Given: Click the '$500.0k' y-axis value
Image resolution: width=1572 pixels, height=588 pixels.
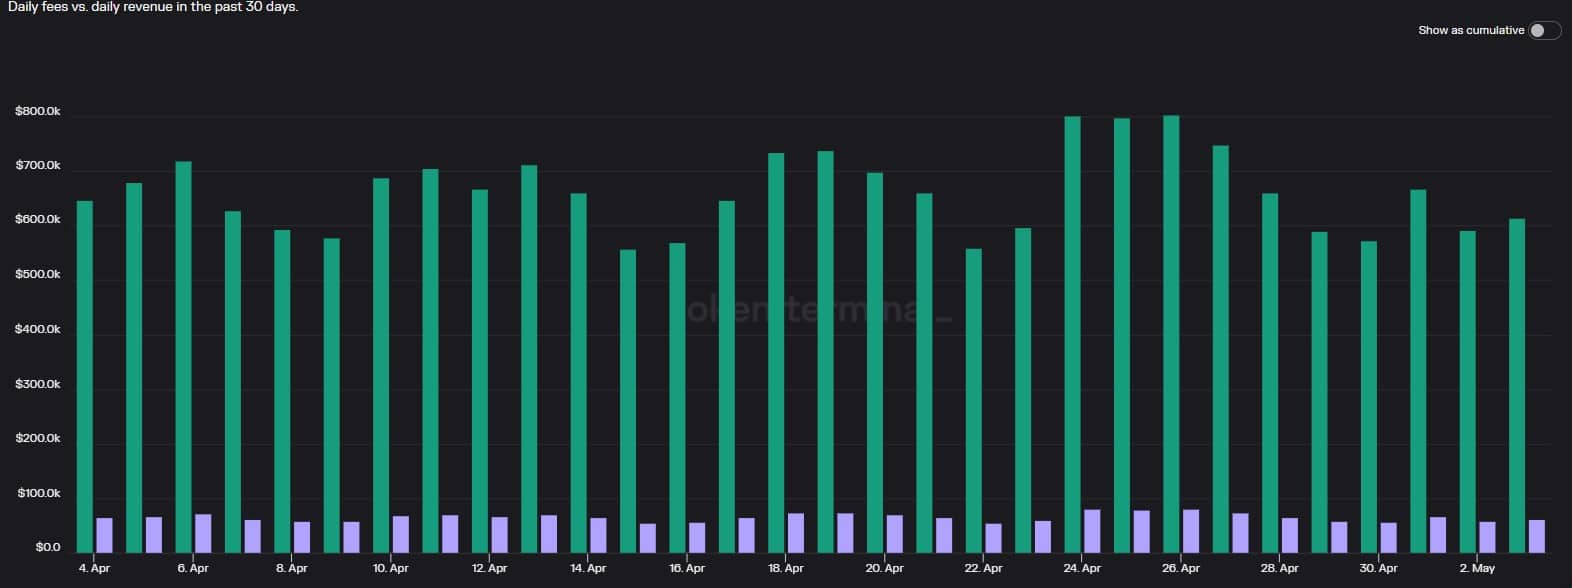Looking at the screenshot, I should pyautogui.click(x=38, y=274).
